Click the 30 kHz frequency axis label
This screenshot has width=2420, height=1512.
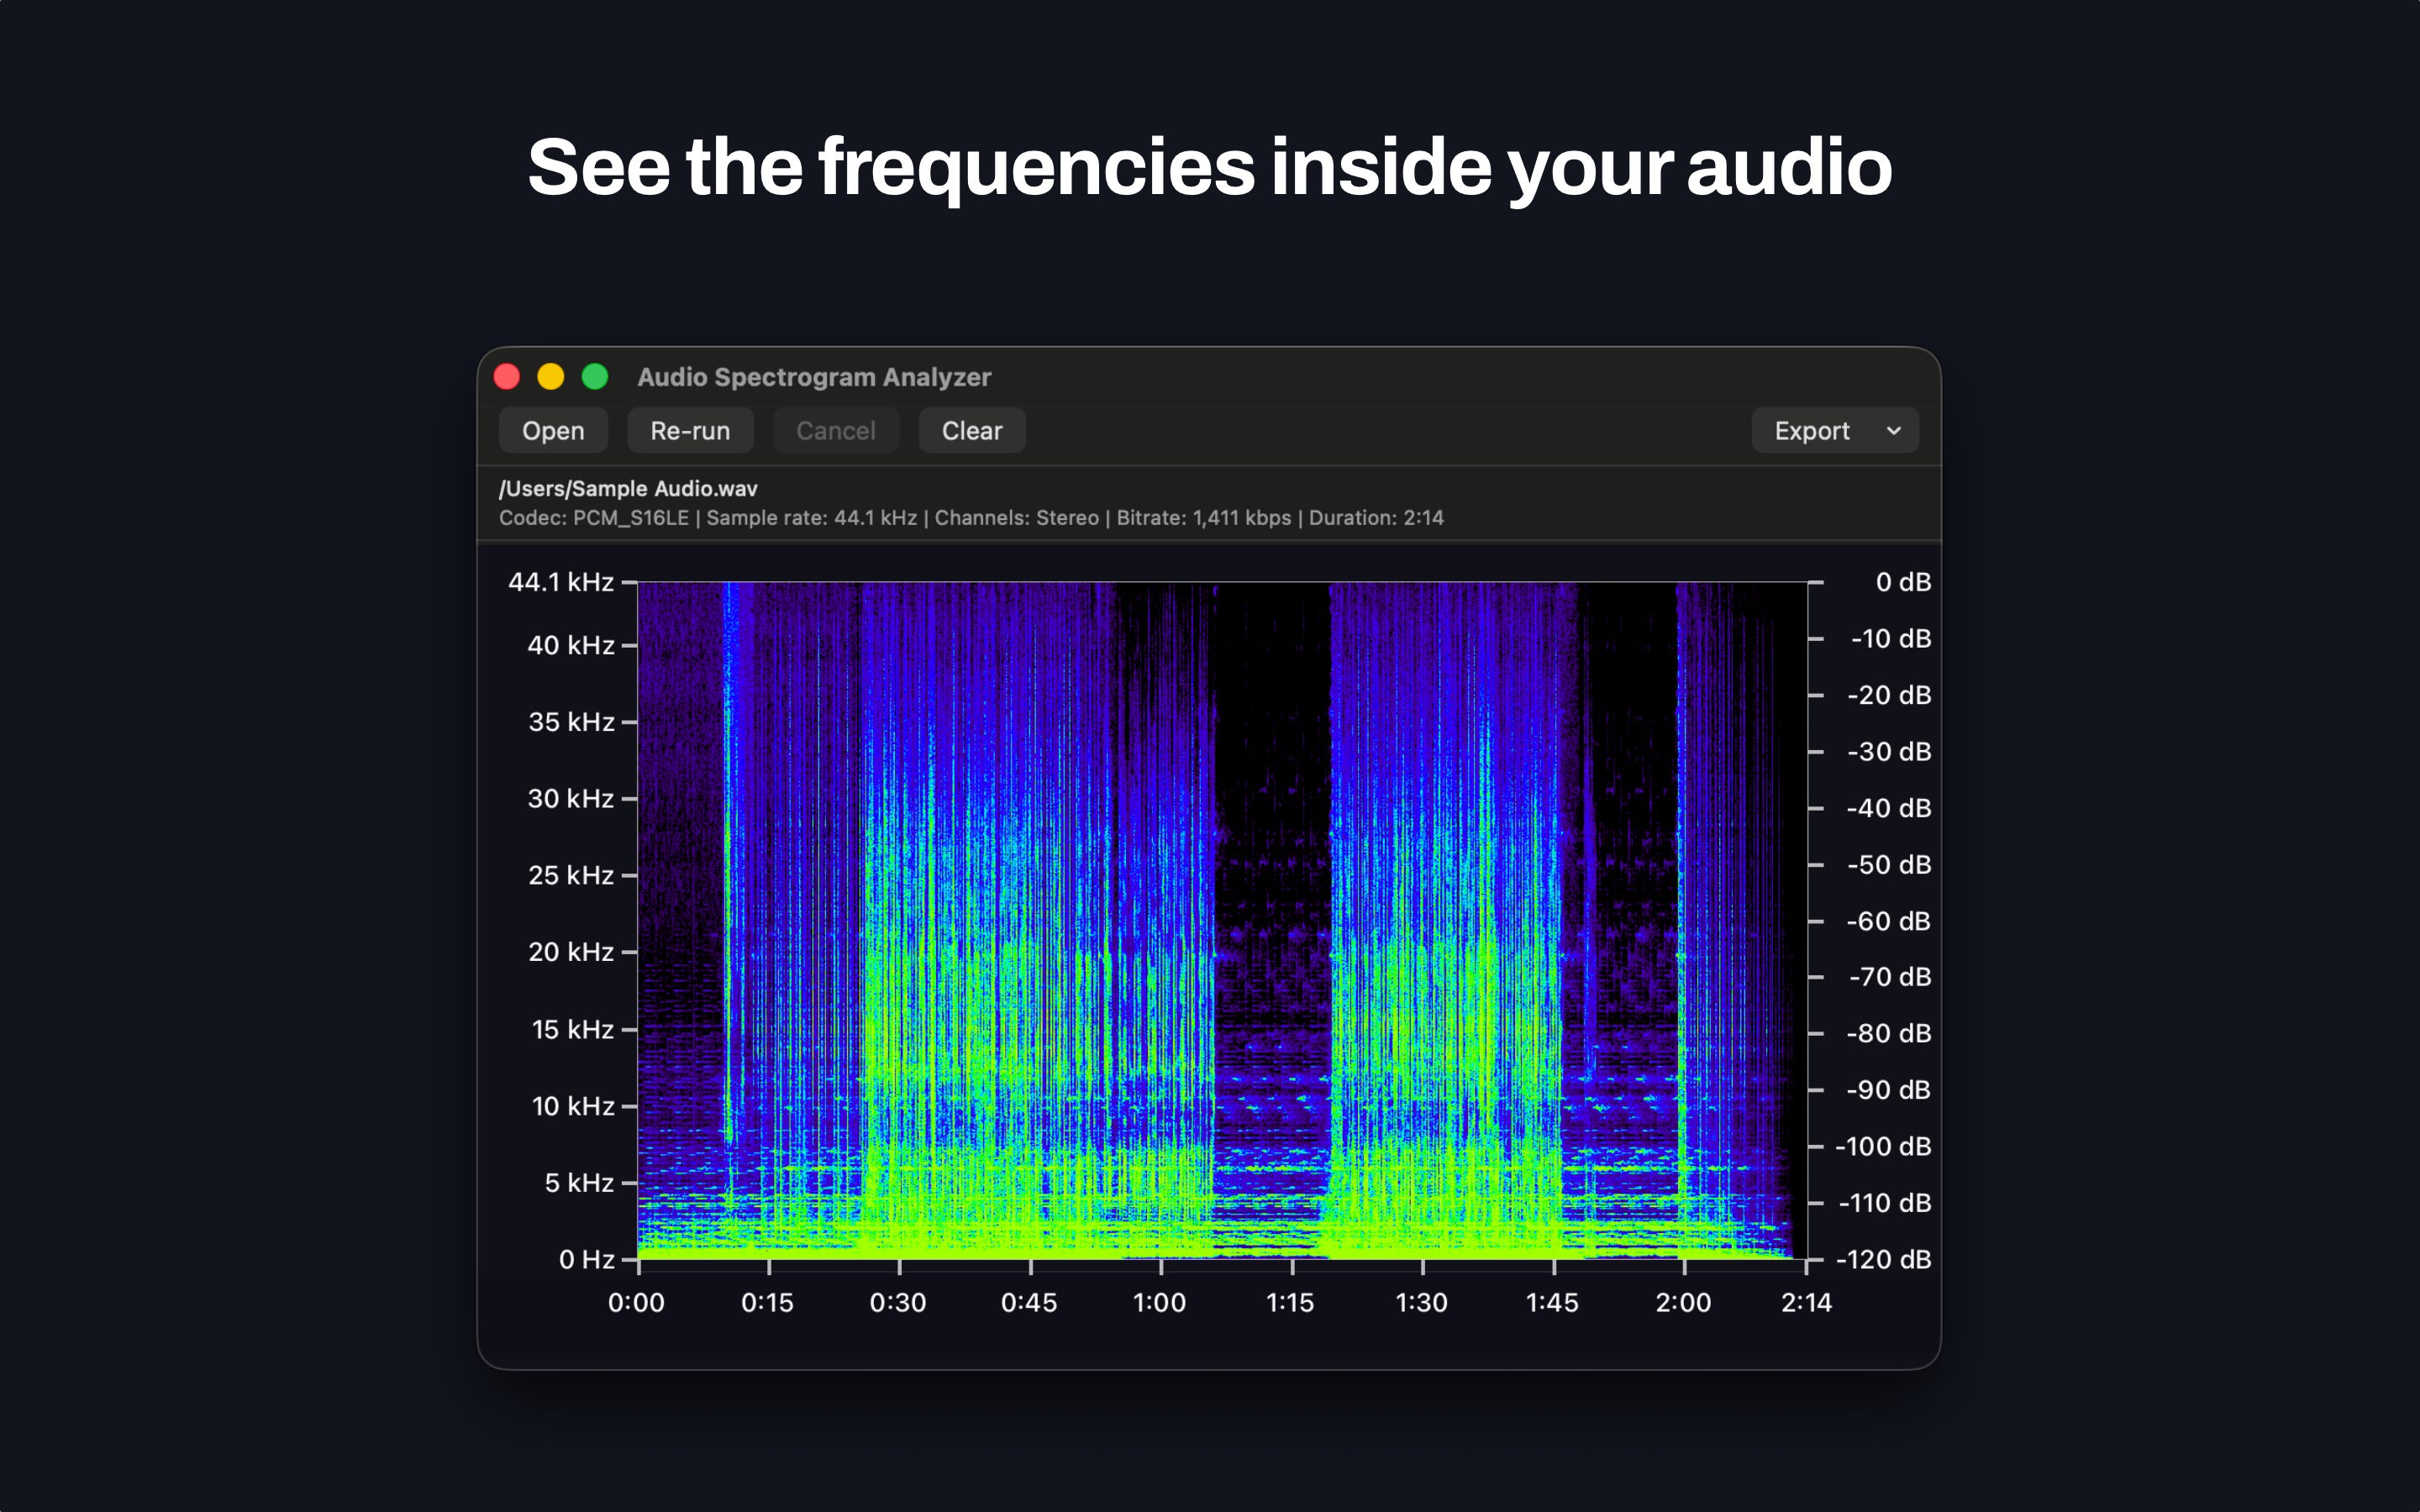click(x=571, y=799)
